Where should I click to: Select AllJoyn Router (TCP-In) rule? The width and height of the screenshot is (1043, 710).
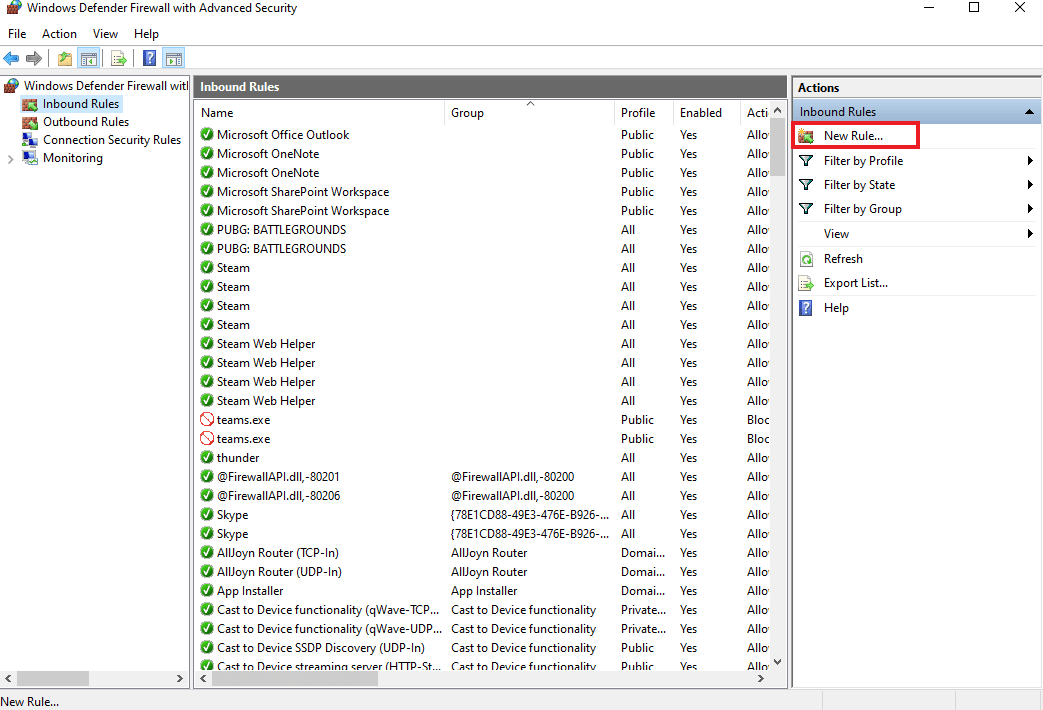pos(277,553)
